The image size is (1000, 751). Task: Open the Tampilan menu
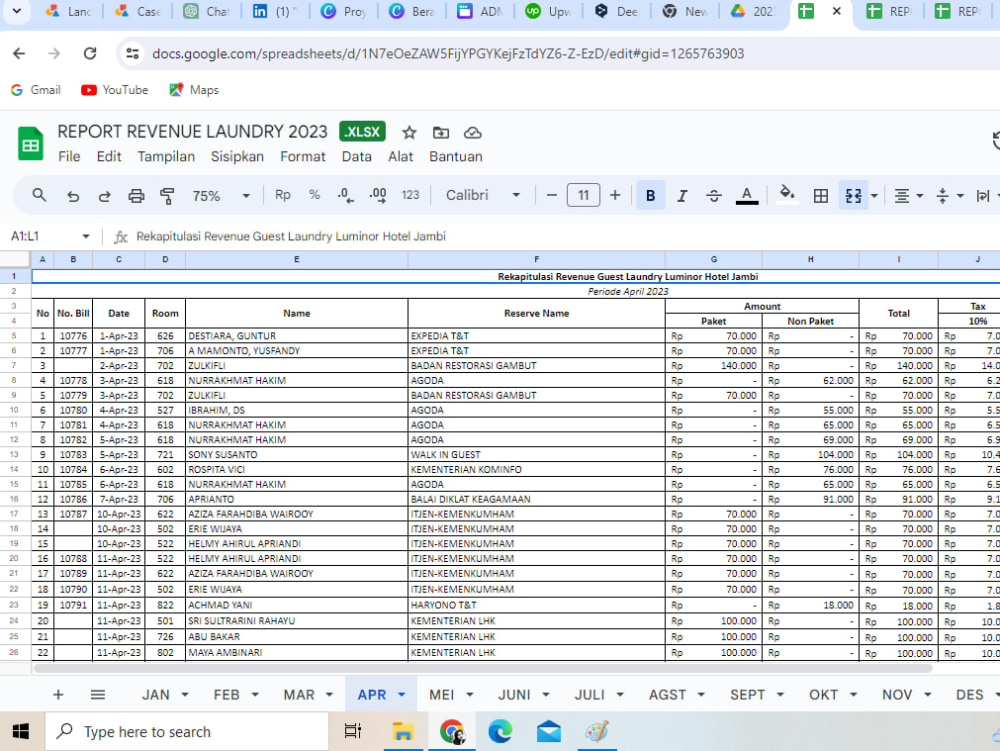pyautogui.click(x=166, y=157)
